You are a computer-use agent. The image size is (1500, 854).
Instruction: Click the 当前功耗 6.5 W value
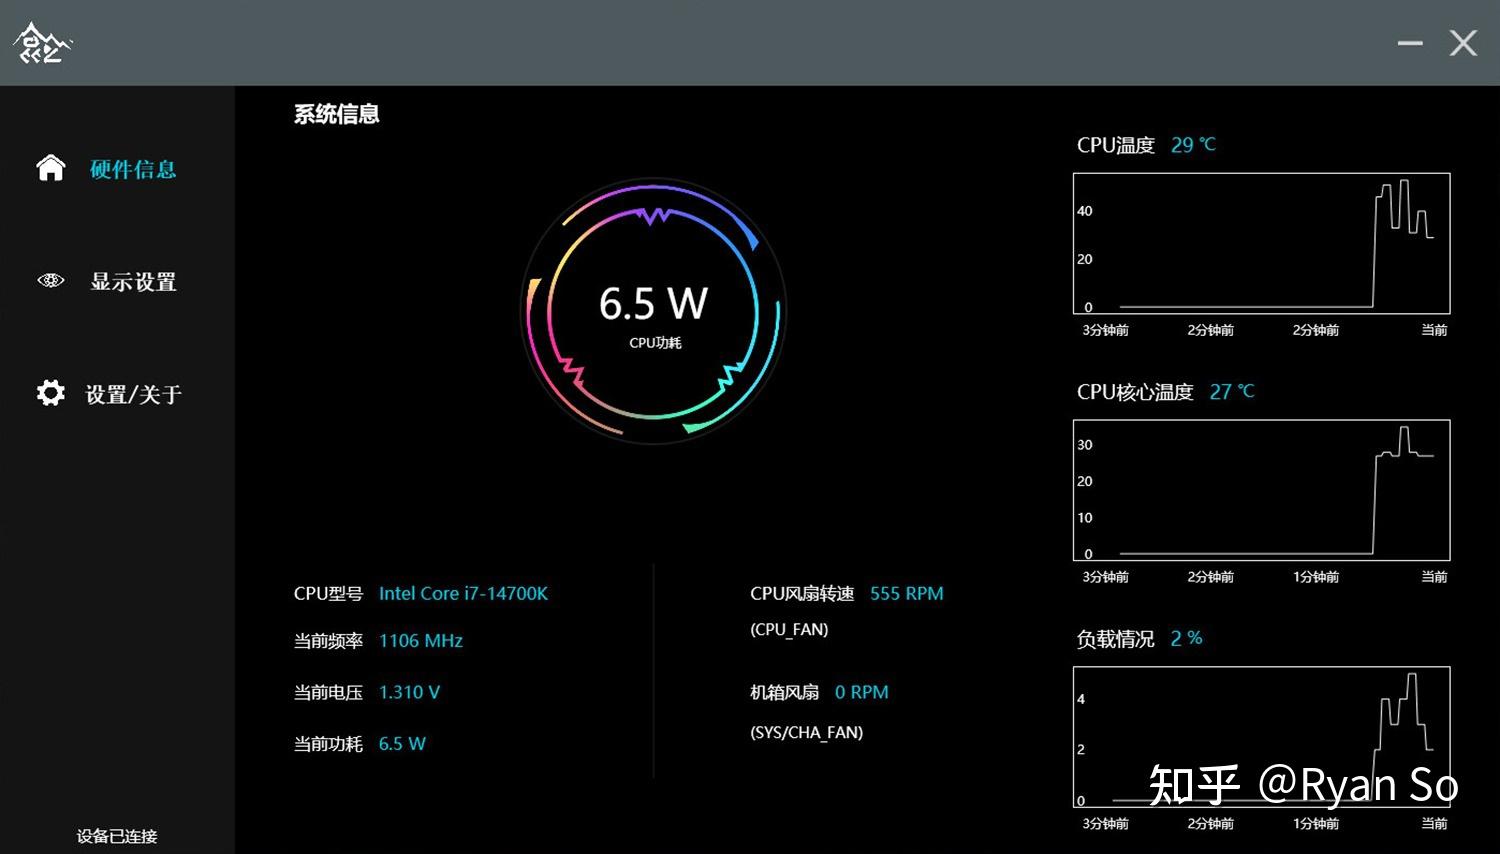tap(402, 744)
